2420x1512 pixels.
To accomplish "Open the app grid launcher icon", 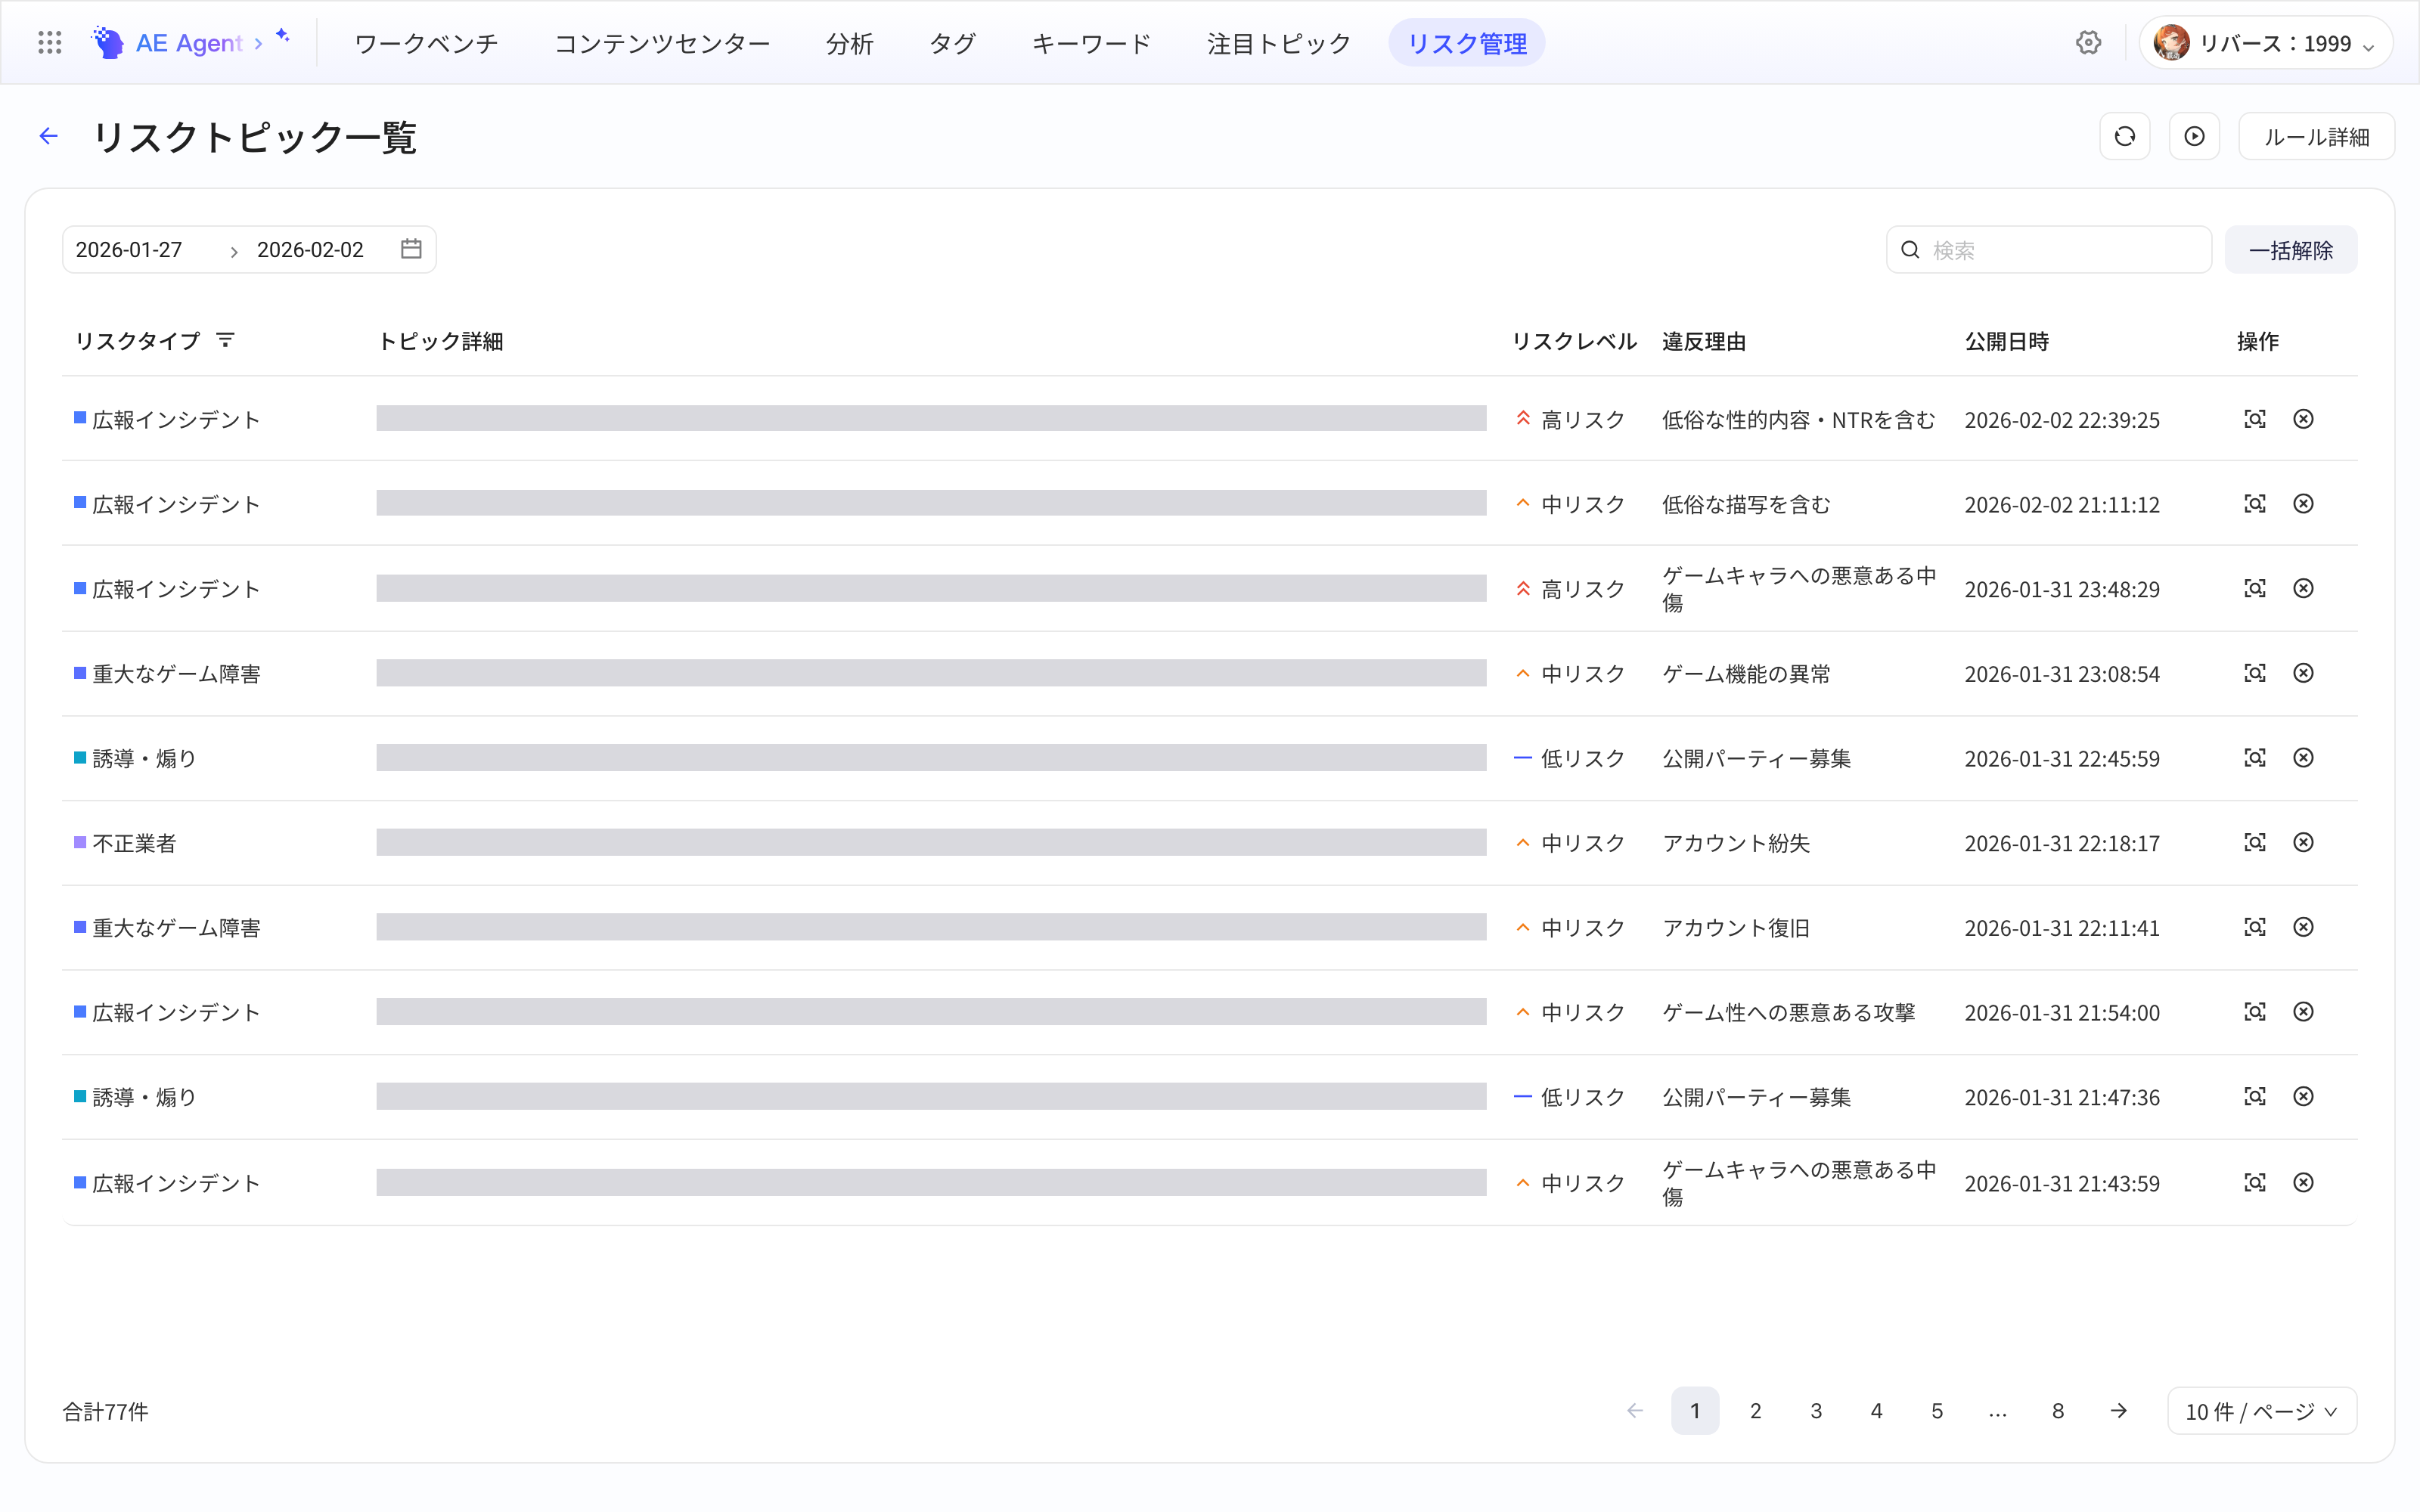I will (x=49, y=42).
